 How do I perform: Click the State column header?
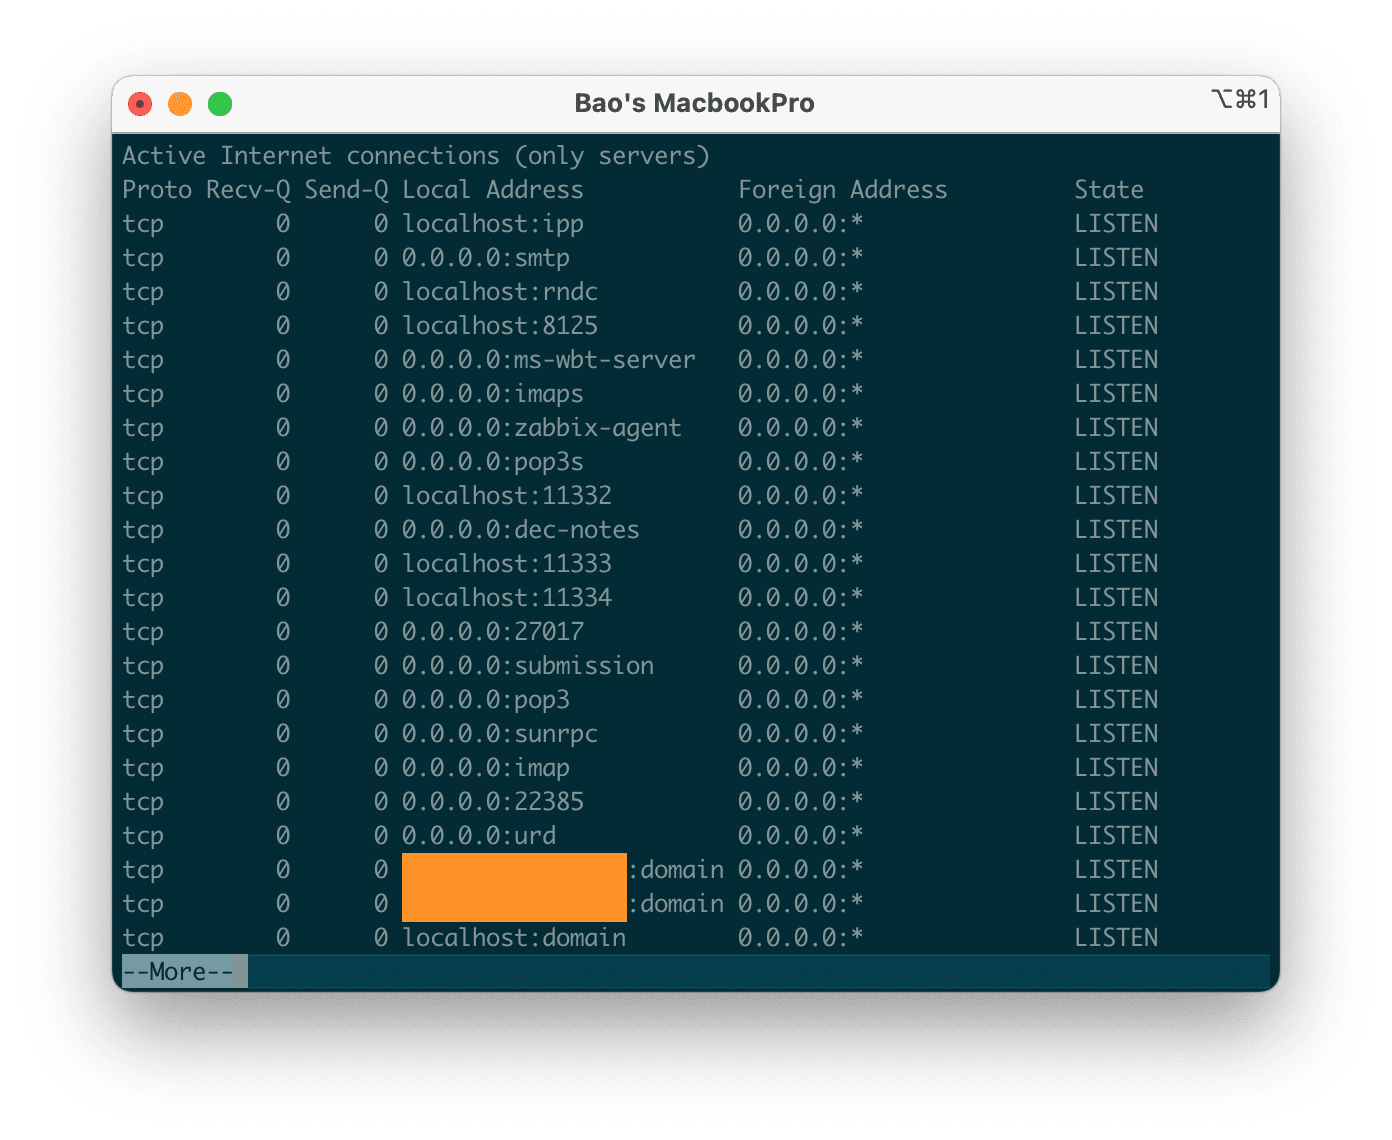pyautogui.click(x=1109, y=189)
